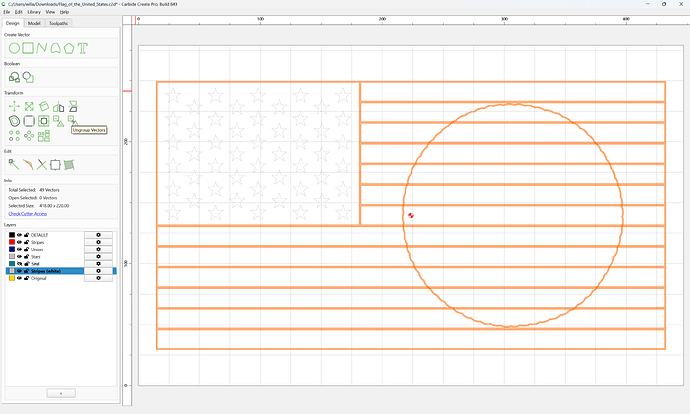The image size is (690, 414).
Task: Show the hidden Seal layer
Action: click(x=19, y=264)
